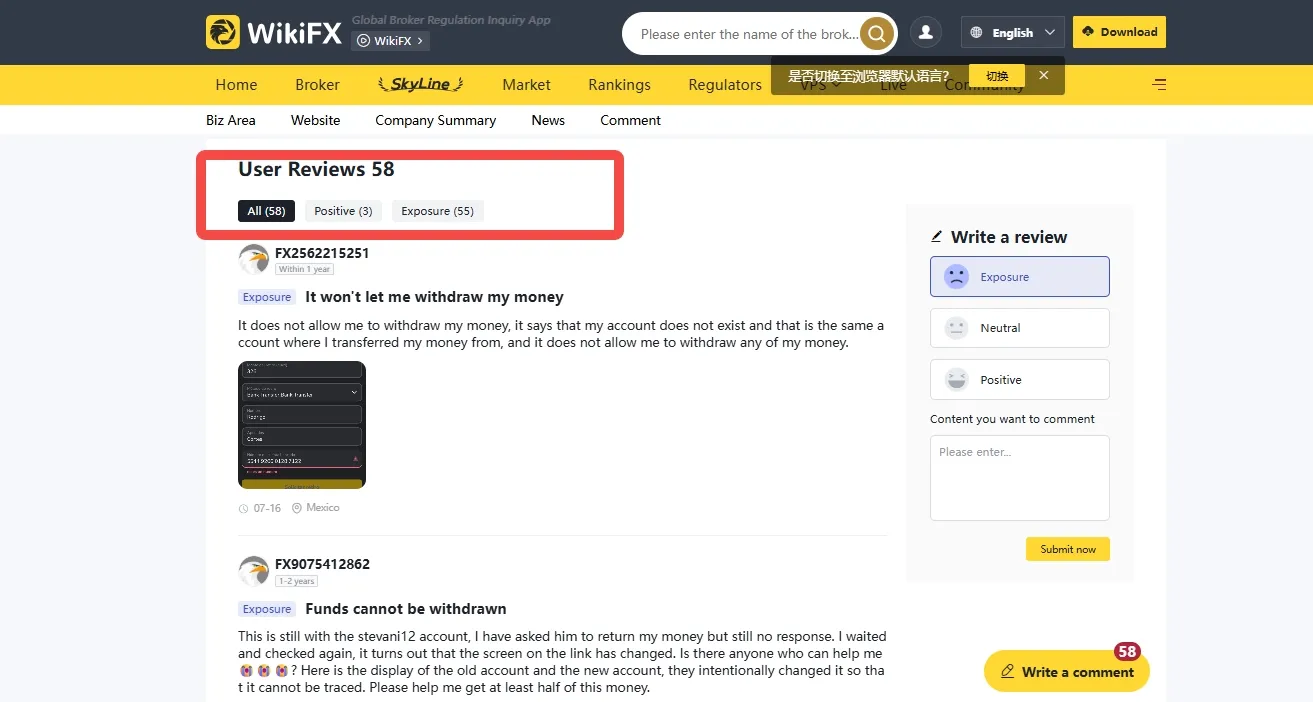Click the sad face Exposure icon

956,277
